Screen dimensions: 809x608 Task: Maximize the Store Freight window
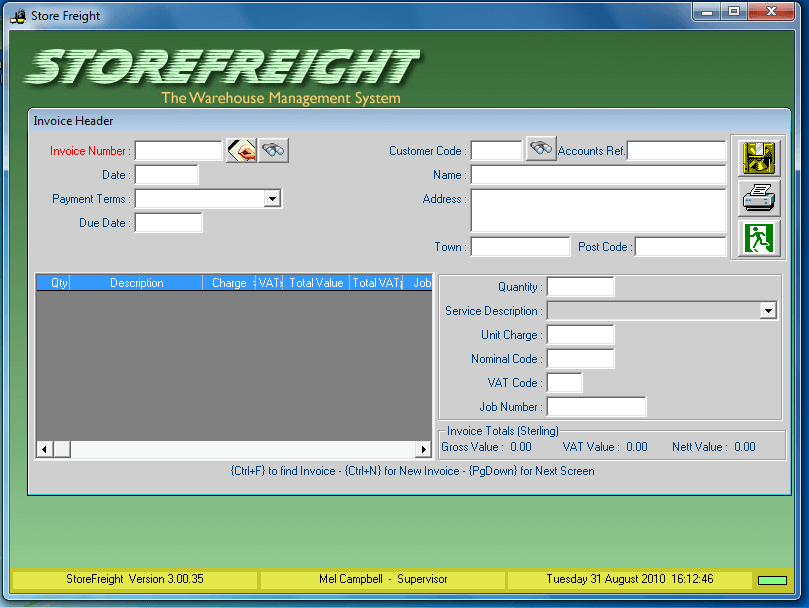734,12
